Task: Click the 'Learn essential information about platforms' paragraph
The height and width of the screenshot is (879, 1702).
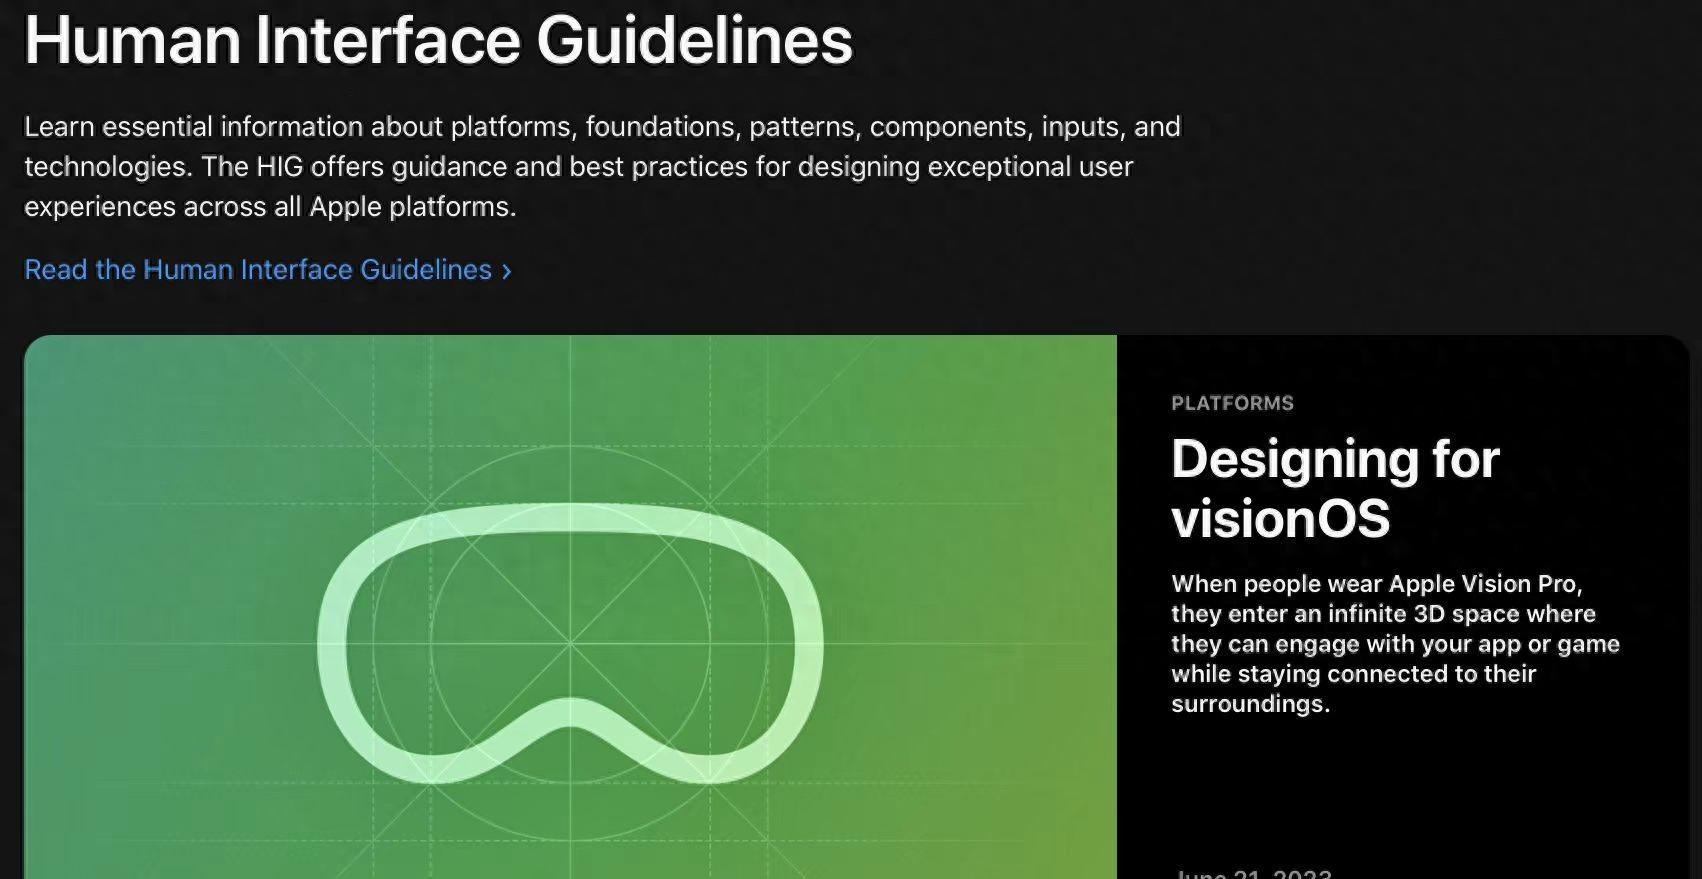Action: tap(602, 167)
